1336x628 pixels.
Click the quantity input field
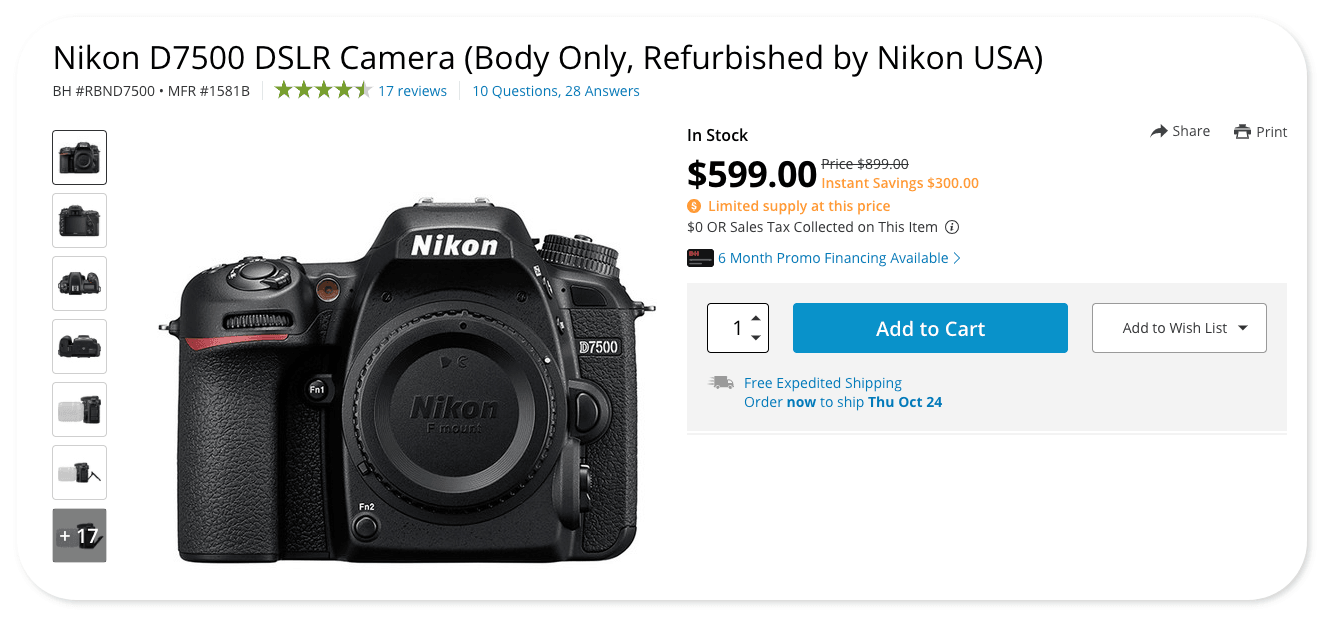coord(730,328)
